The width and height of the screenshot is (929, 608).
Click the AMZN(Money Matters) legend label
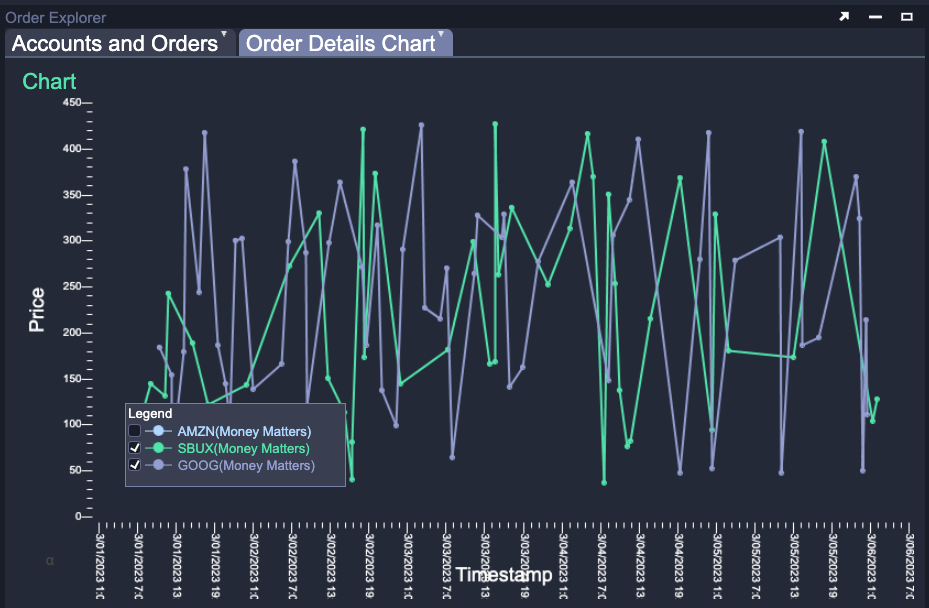244,431
